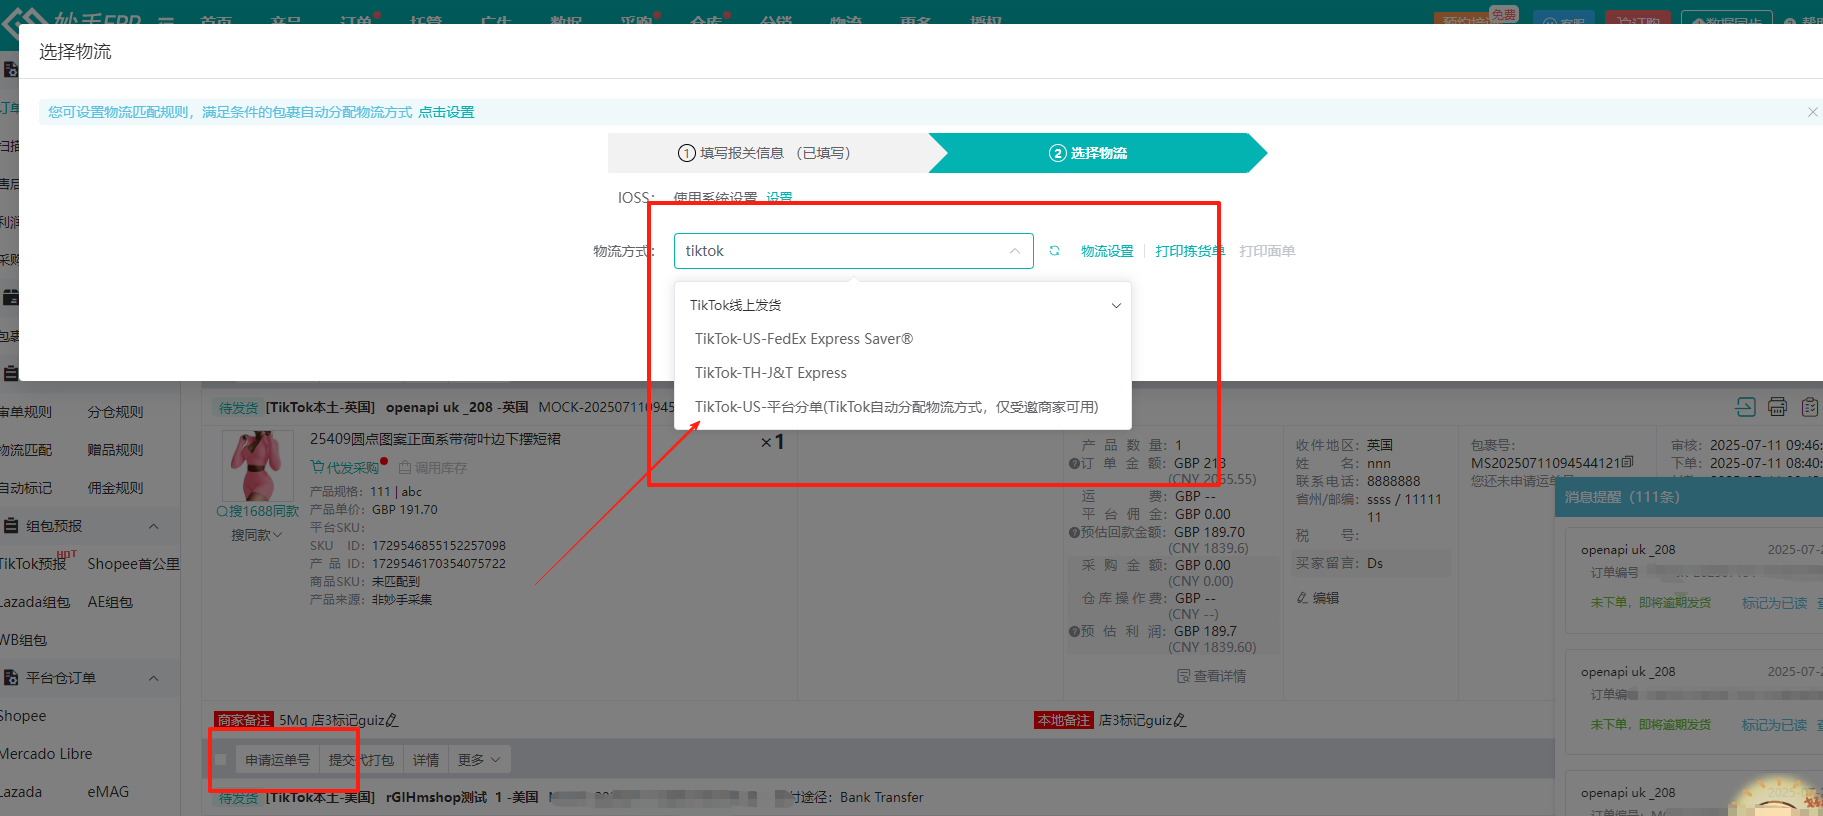Copy package number MS20250711094544121
The height and width of the screenshot is (816, 1823).
(x=1628, y=462)
